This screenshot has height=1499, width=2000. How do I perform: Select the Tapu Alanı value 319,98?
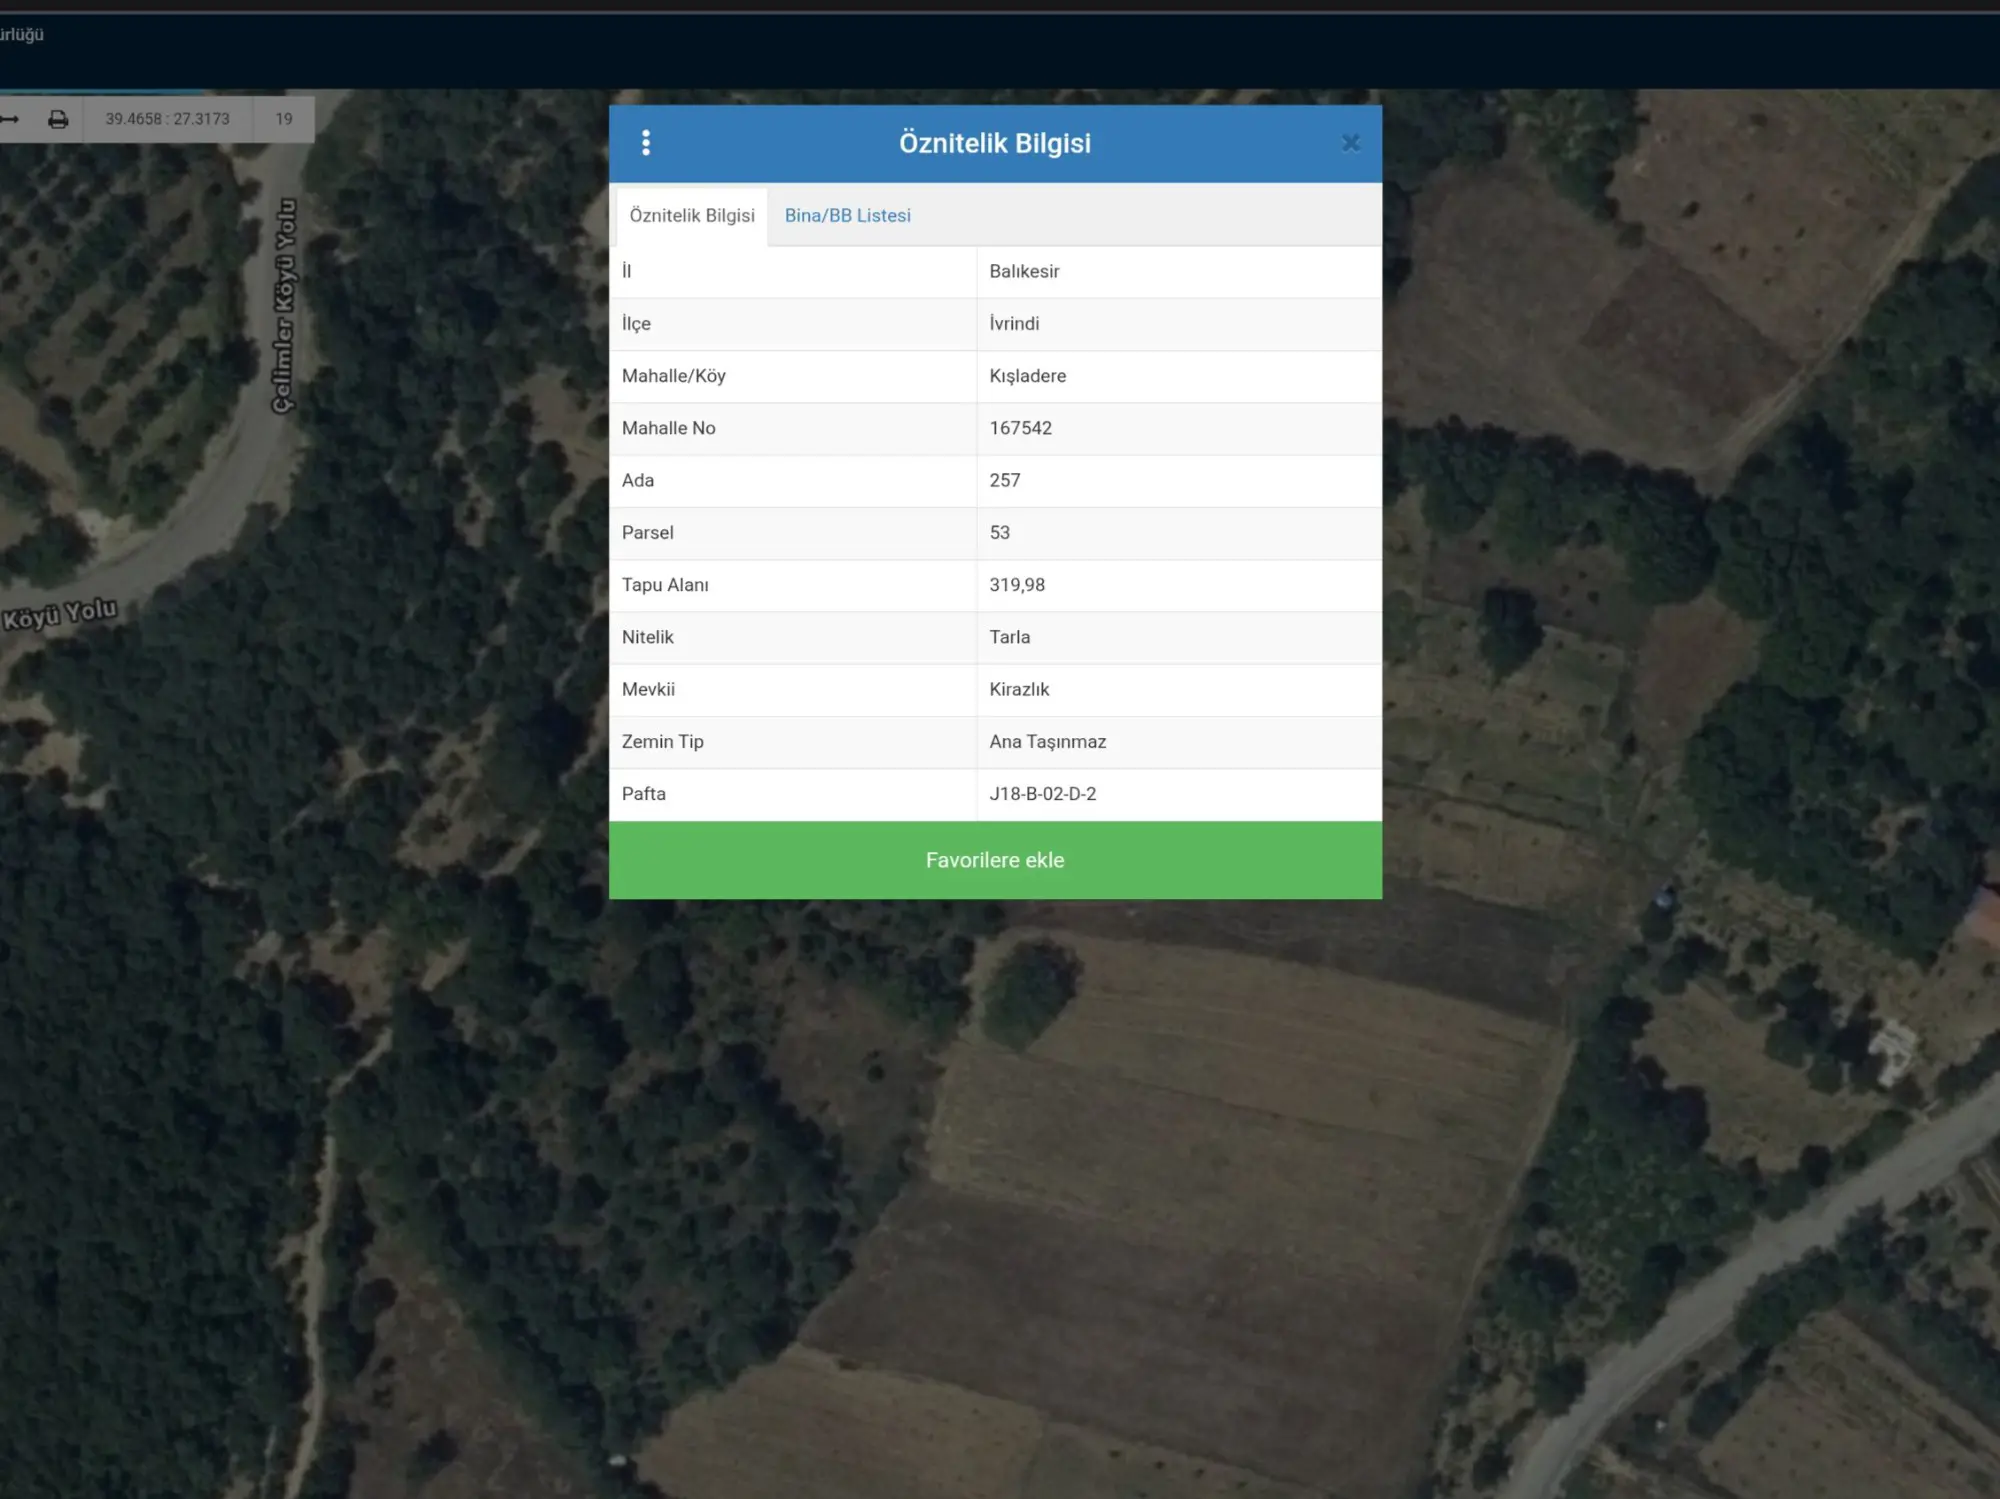tap(1017, 585)
